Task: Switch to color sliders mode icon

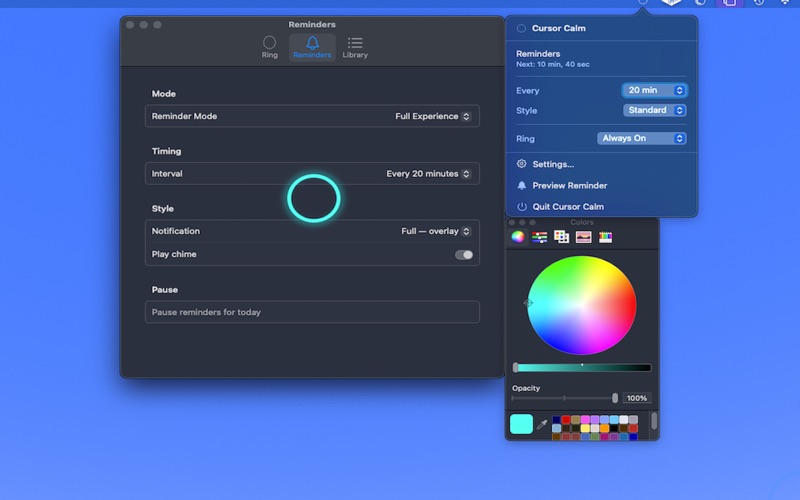Action: point(539,237)
